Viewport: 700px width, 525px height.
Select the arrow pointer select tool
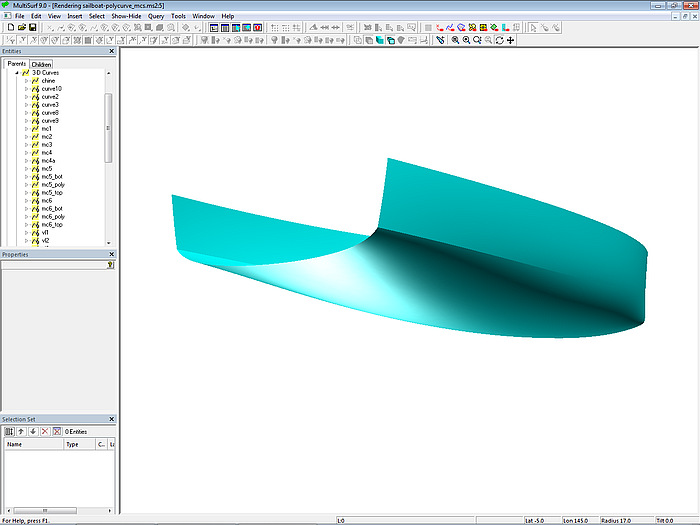tap(531, 27)
